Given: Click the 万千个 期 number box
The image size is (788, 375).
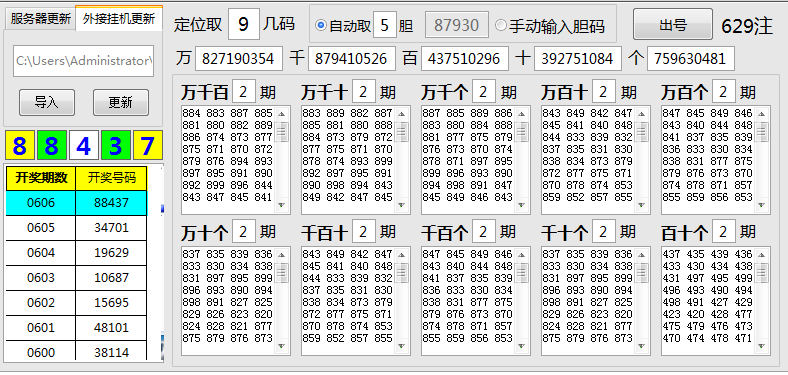Looking at the screenshot, I should point(484,92).
